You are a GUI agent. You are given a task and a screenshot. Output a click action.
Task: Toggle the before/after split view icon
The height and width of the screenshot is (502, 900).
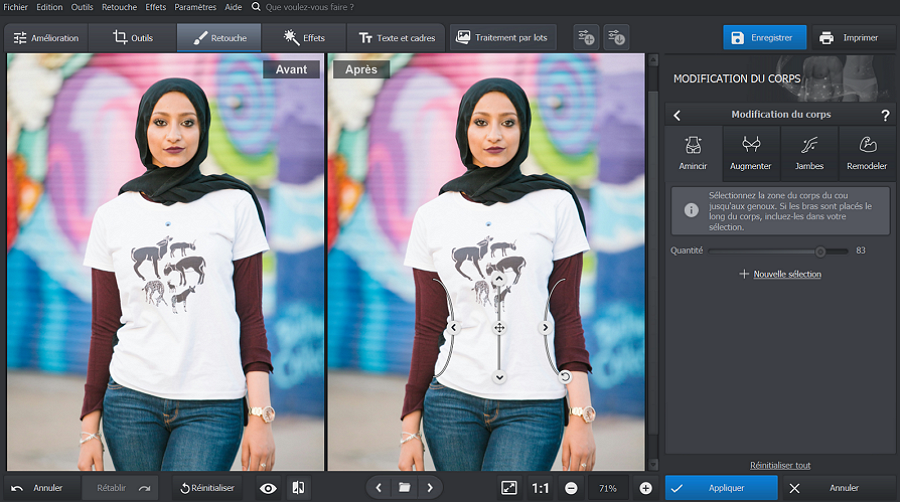pos(298,488)
